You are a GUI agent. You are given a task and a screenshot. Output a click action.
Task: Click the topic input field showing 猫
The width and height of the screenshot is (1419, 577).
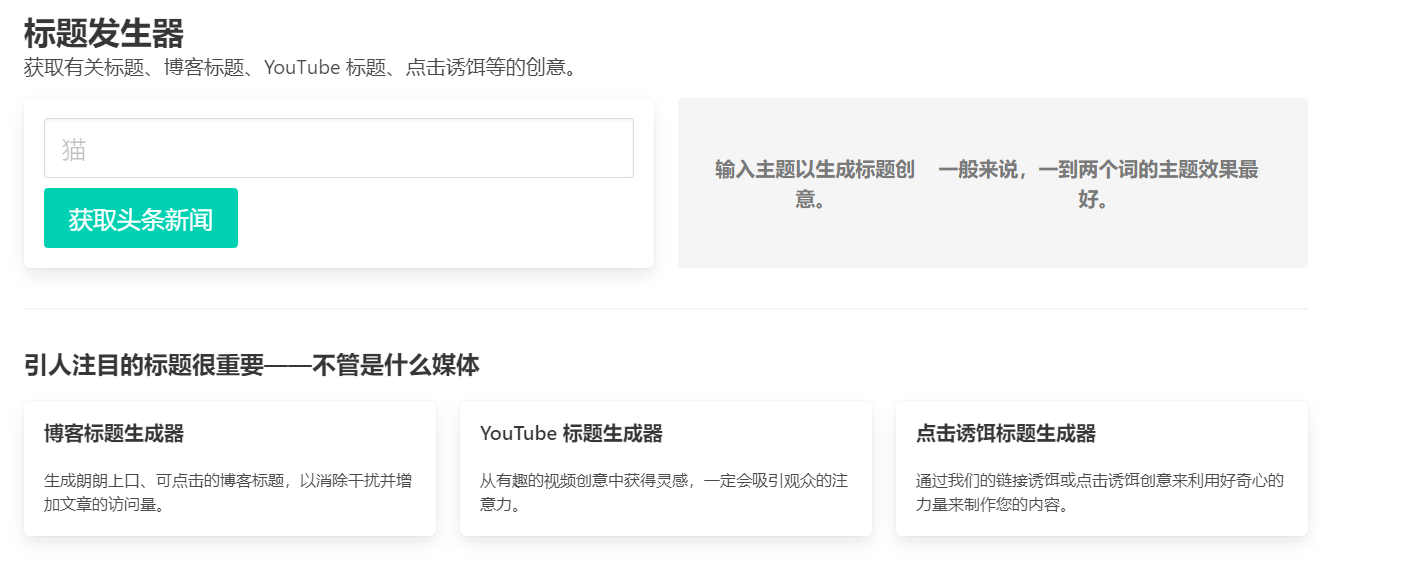click(x=339, y=148)
